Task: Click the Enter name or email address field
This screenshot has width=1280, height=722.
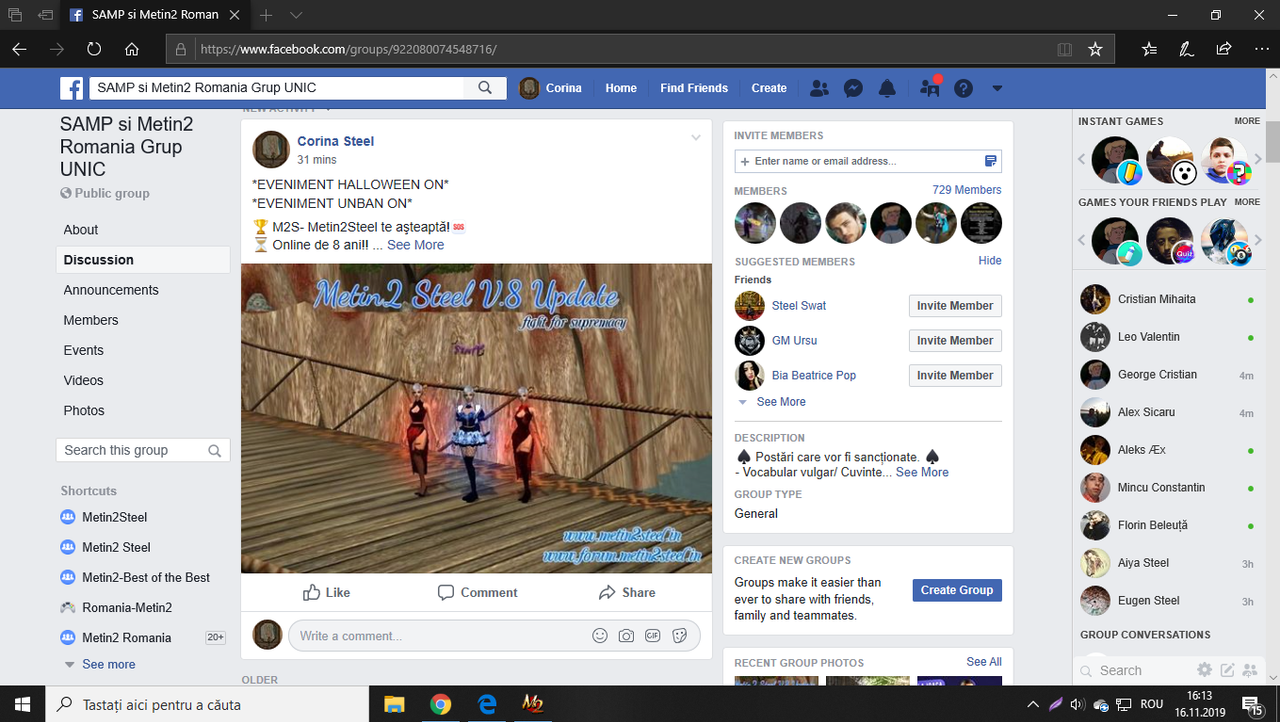Action: pos(868,161)
